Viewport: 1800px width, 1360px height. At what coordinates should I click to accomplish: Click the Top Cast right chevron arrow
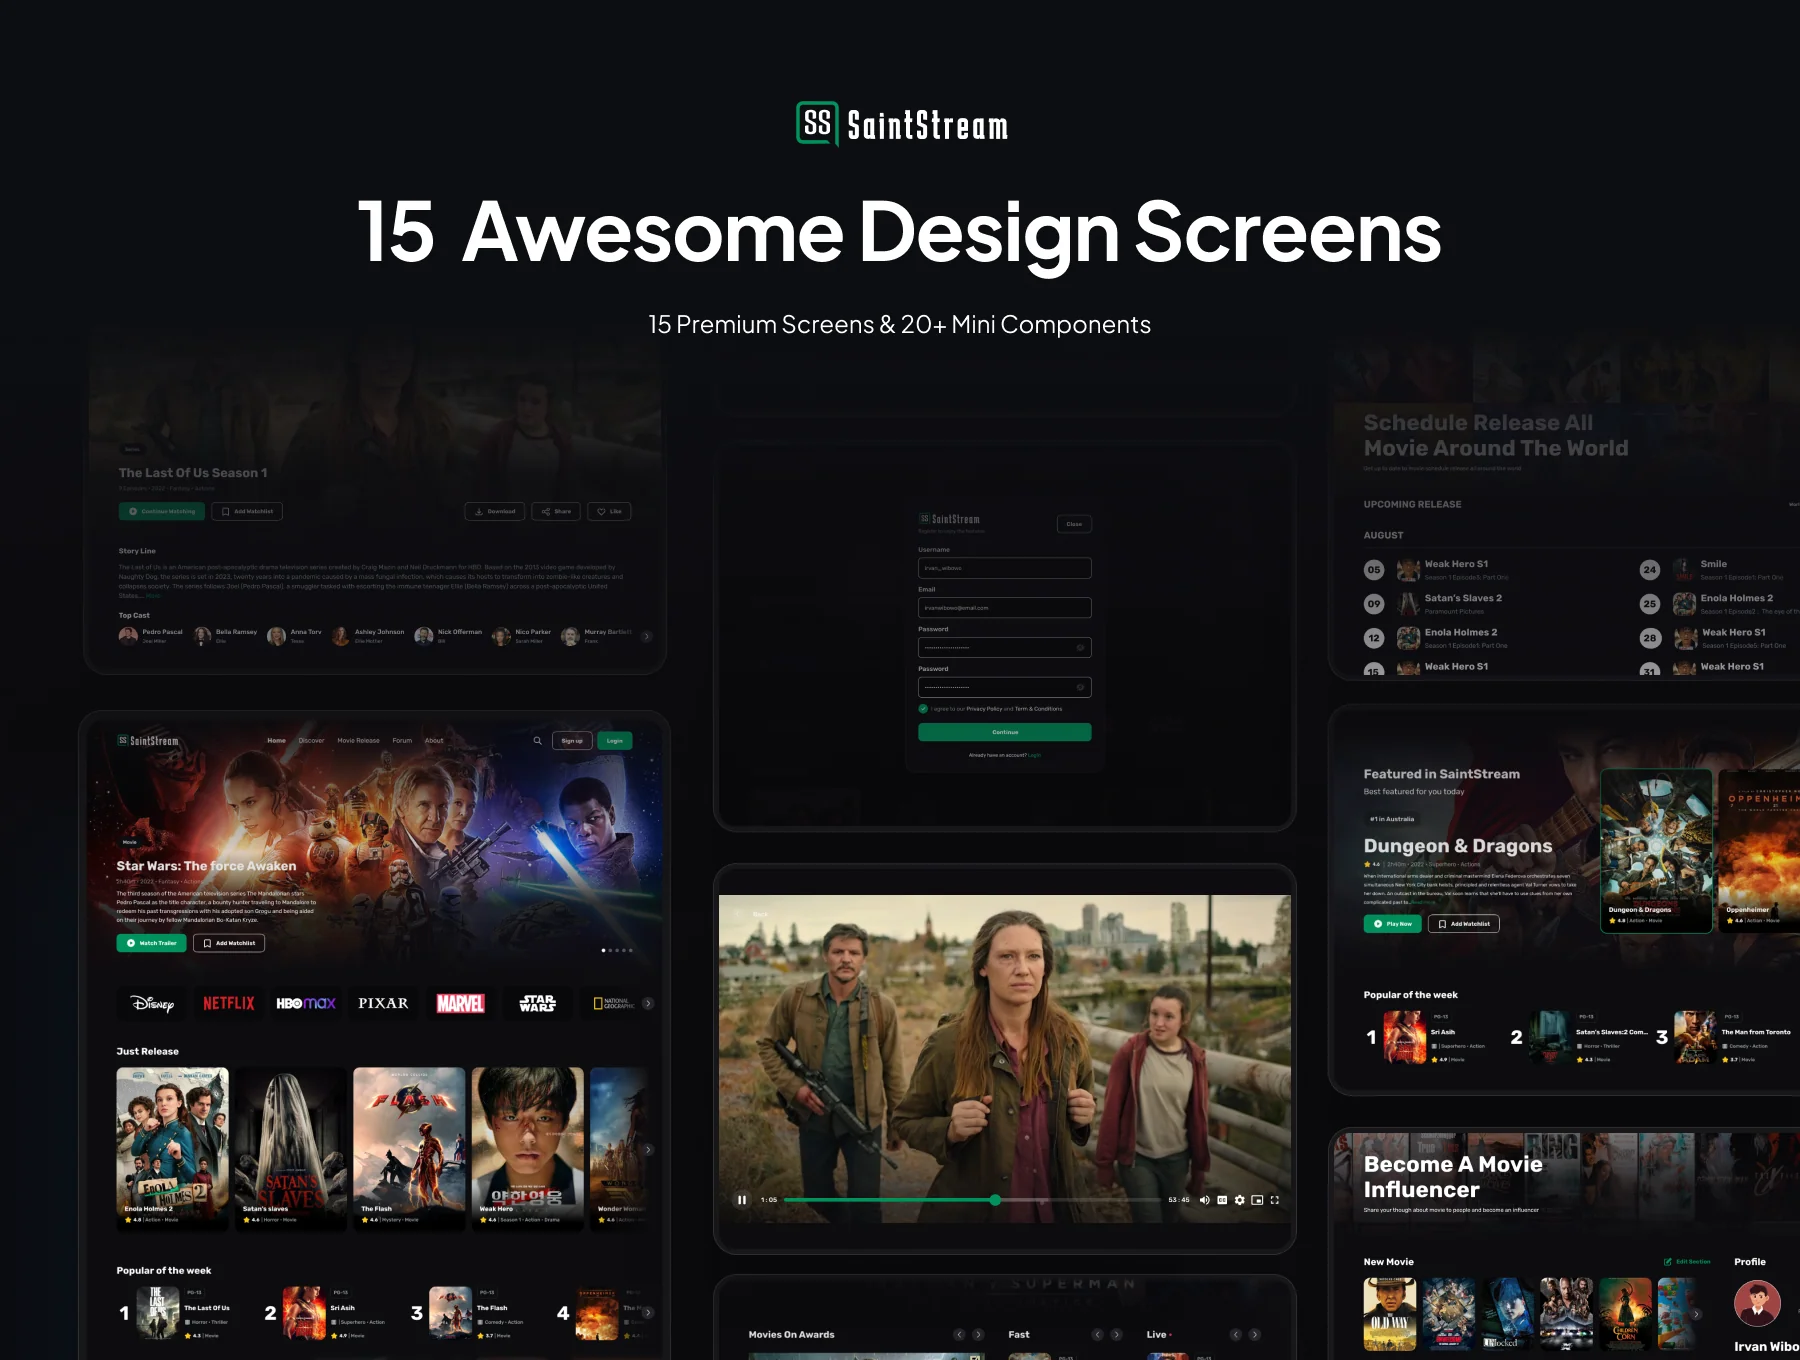[x=646, y=636]
